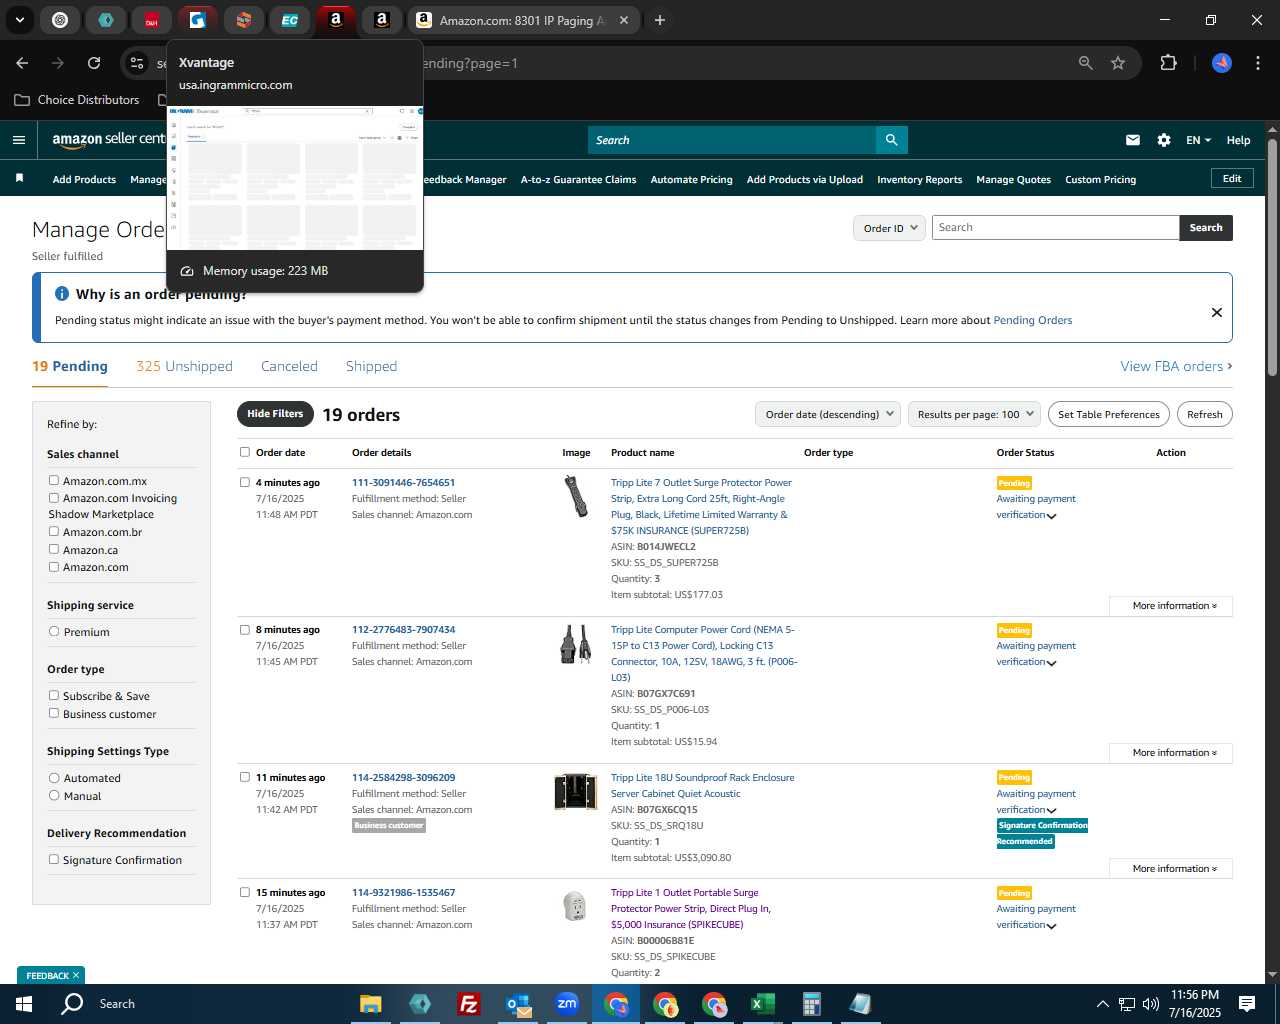Open File Explorer from the taskbar
Viewport: 1280px width, 1024px height.
click(371, 1004)
